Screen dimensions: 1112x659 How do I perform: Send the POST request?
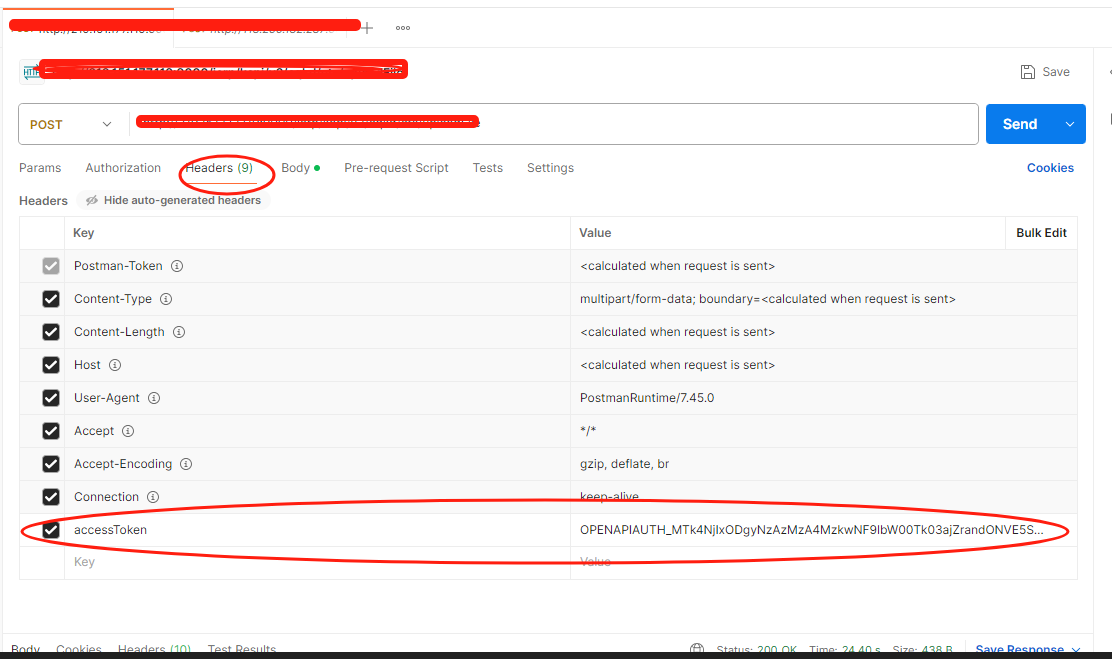(x=1020, y=124)
